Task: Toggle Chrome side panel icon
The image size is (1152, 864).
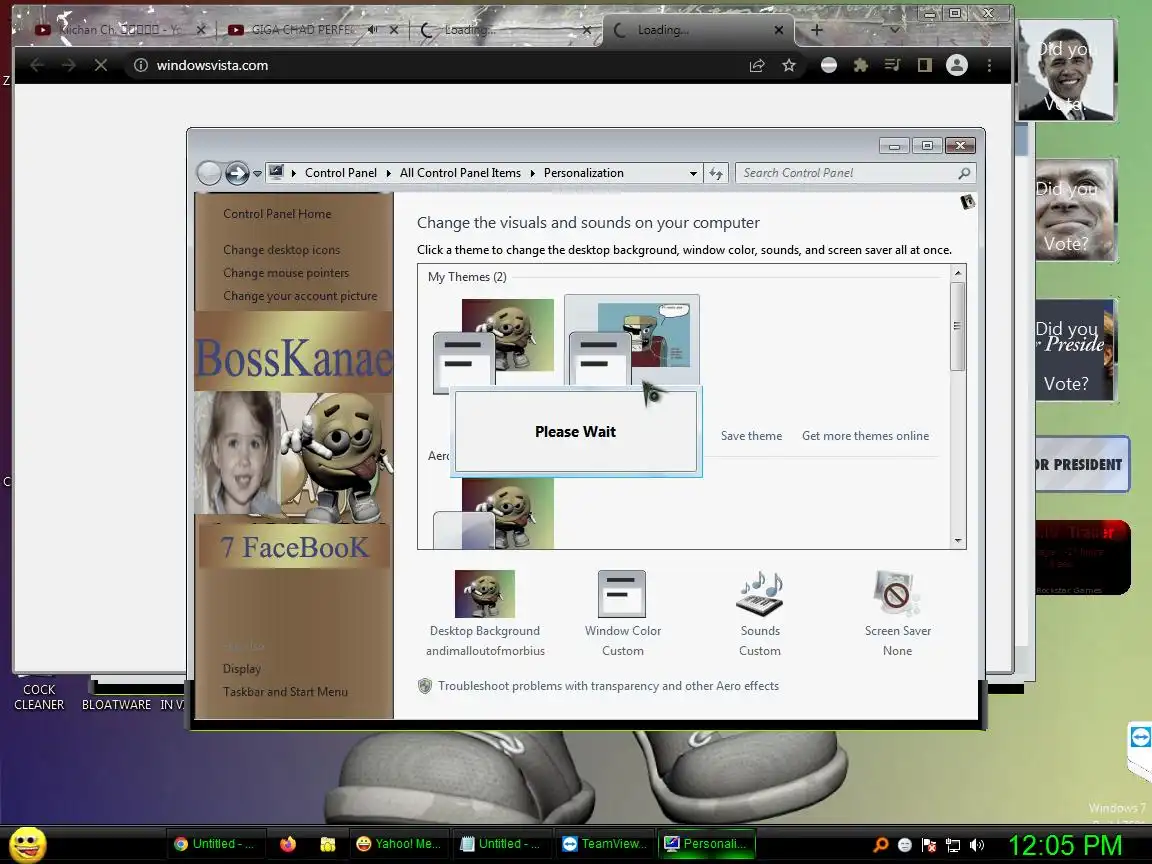Action: point(925,65)
